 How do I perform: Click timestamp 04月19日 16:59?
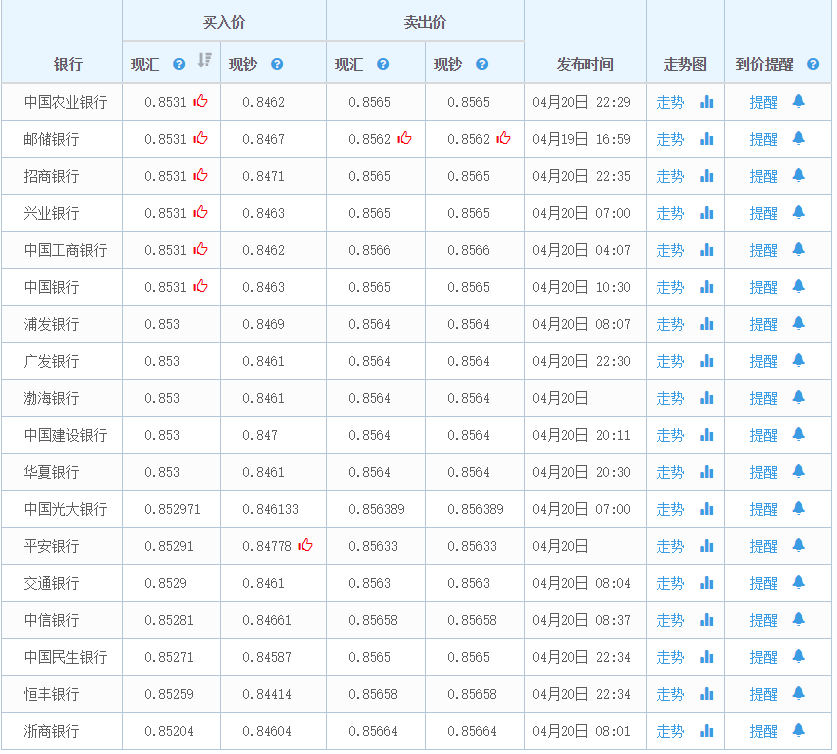(581, 139)
